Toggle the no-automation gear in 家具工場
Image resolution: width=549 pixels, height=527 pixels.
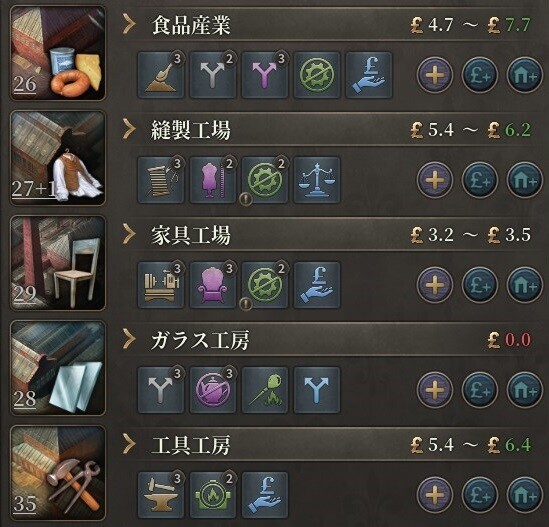pyautogui.click(x=265, y=285)
